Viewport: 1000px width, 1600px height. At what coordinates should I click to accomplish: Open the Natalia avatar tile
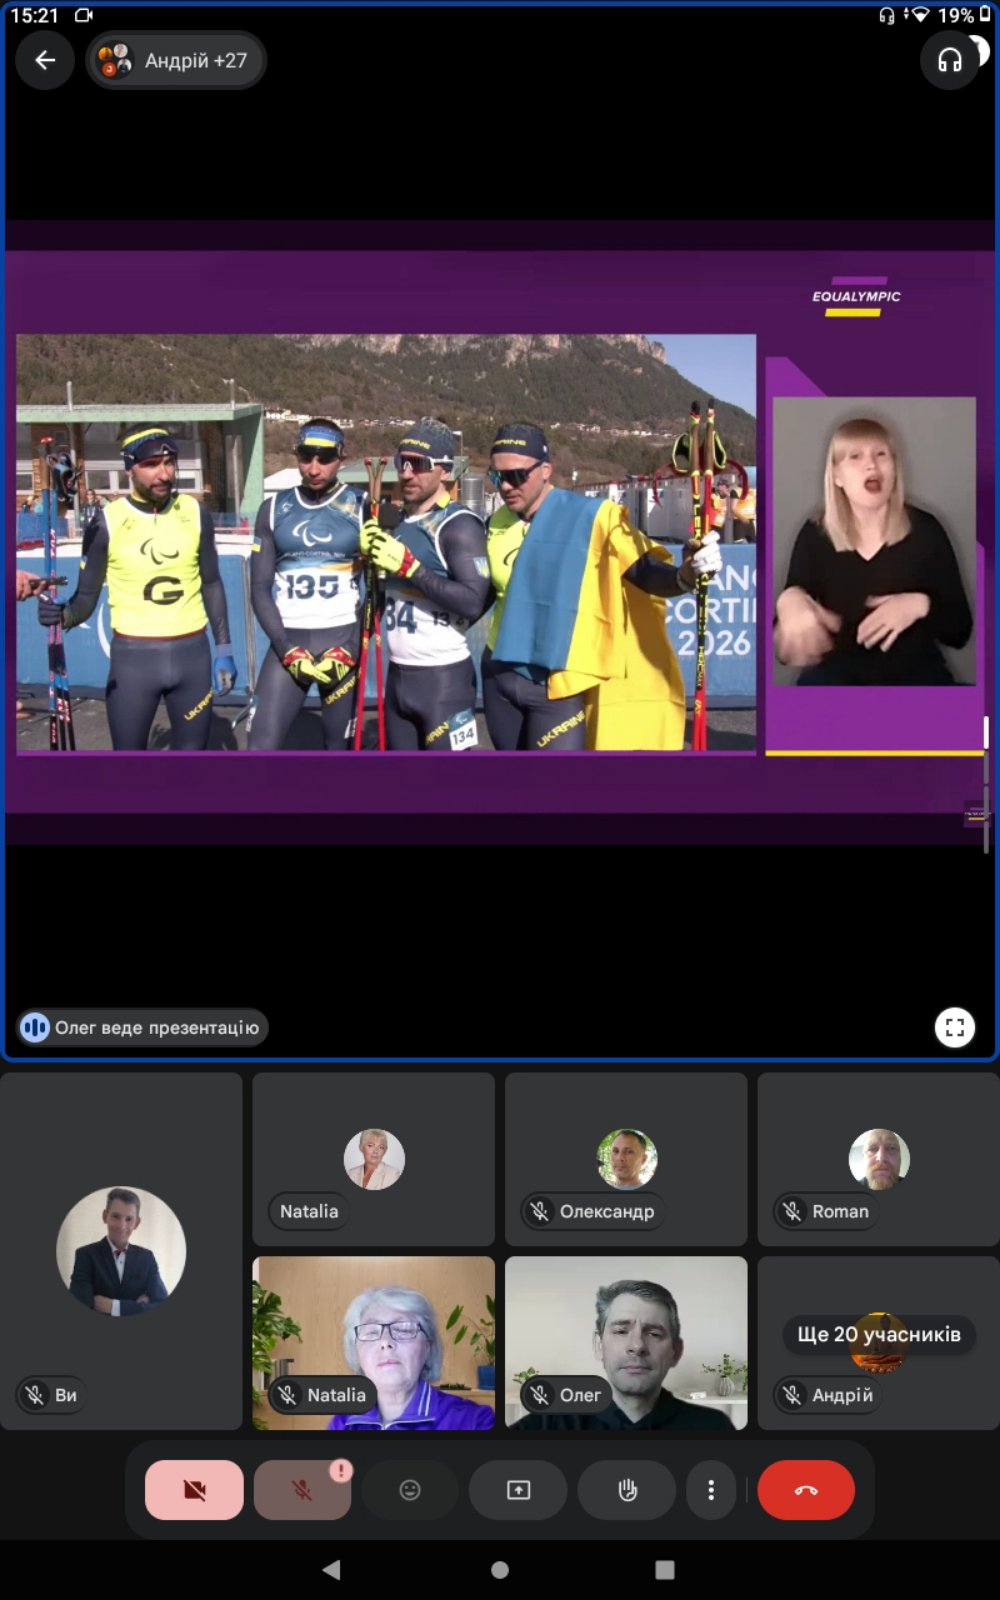[373, 1159]
